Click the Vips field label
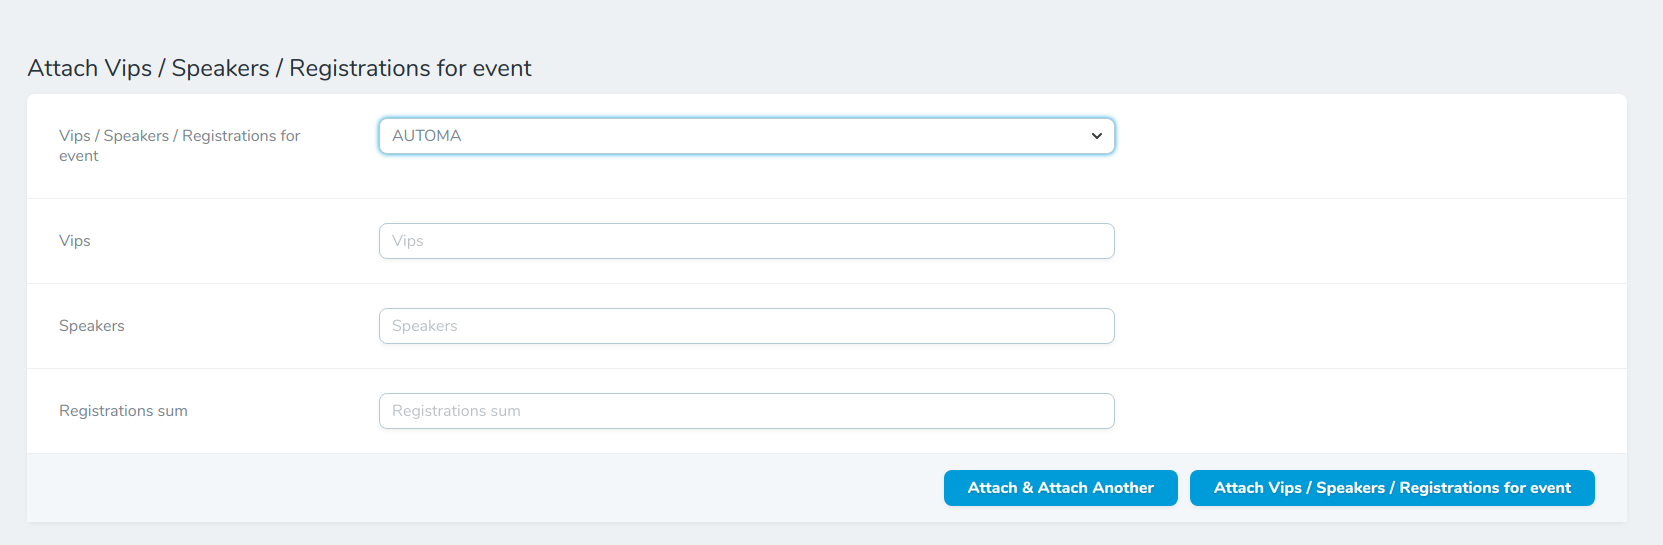 (75, 241)
